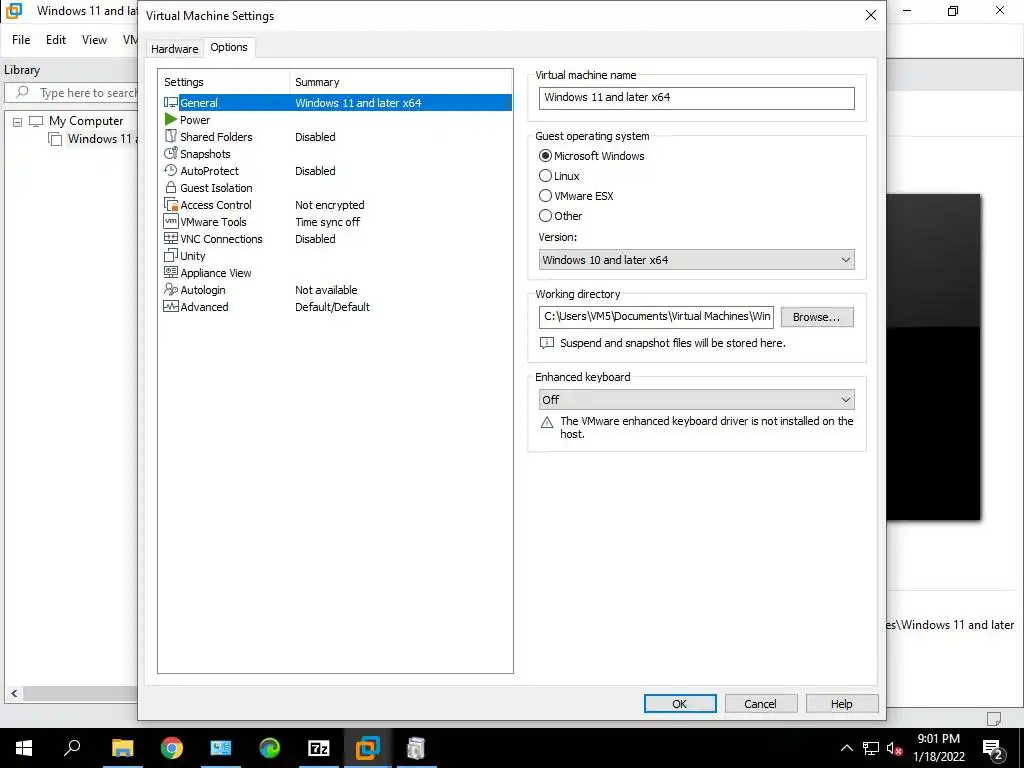Switch to the Hardware tab
The image size is (1024, 768).
(x=174, y=49)
